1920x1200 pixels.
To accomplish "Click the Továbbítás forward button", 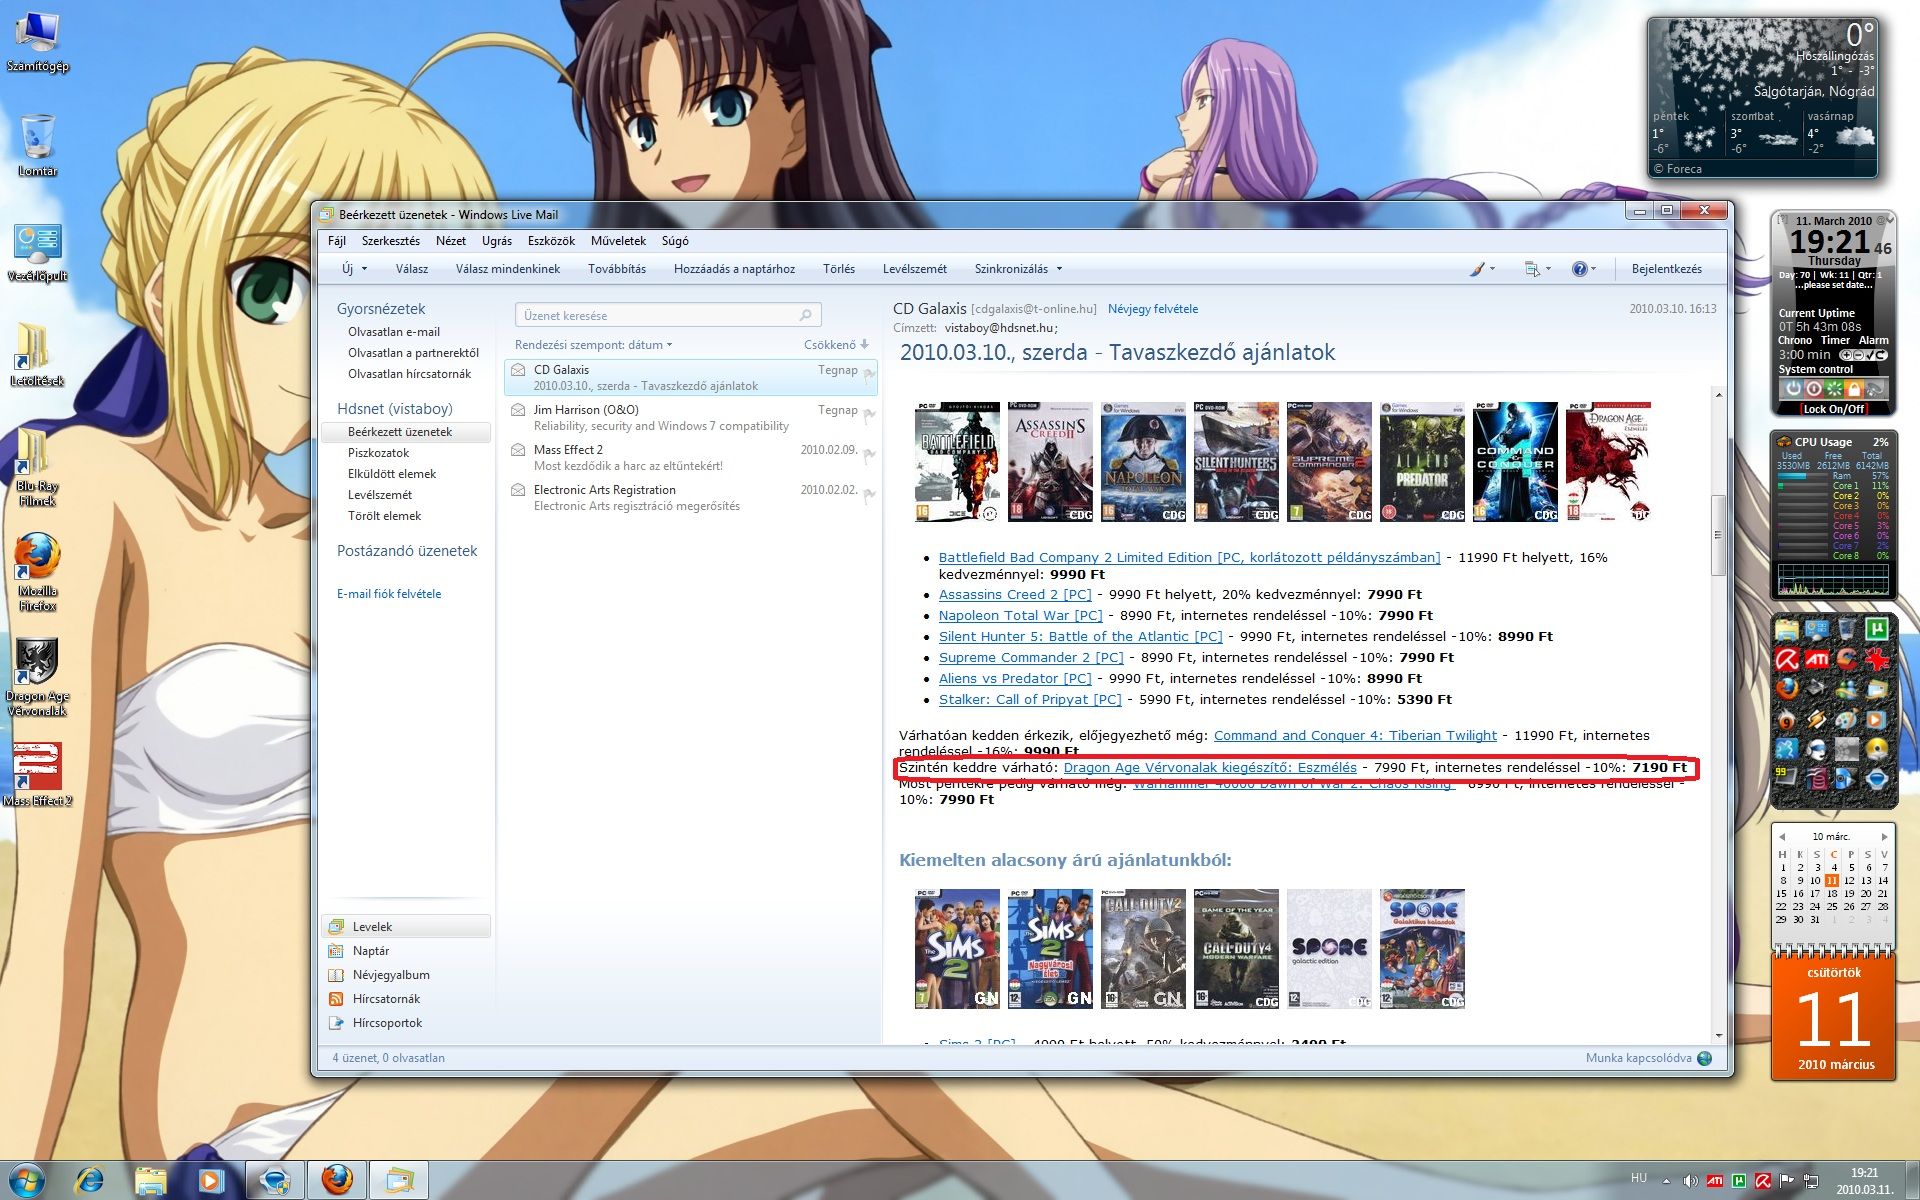I will (x=617, y=269).
